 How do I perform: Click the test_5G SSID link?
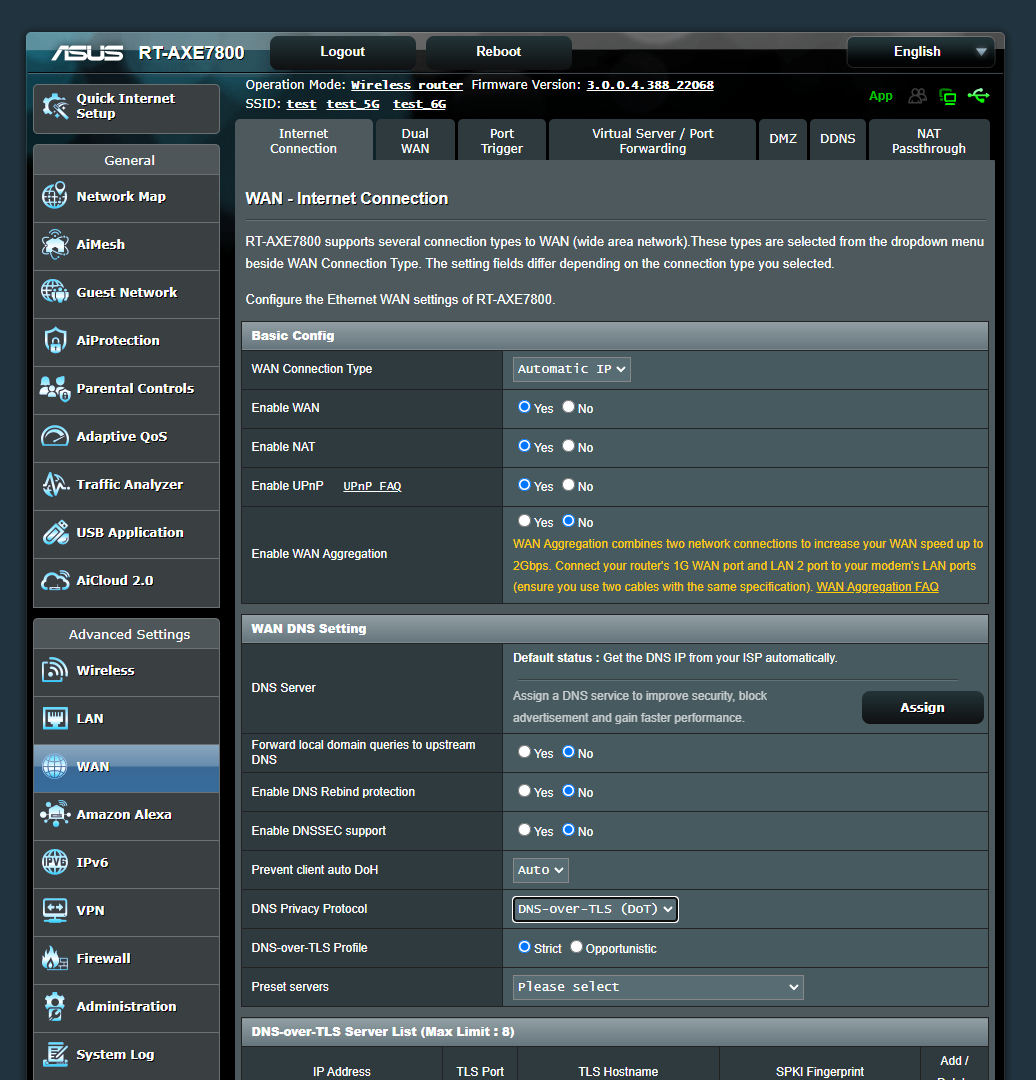click(353, 104)
